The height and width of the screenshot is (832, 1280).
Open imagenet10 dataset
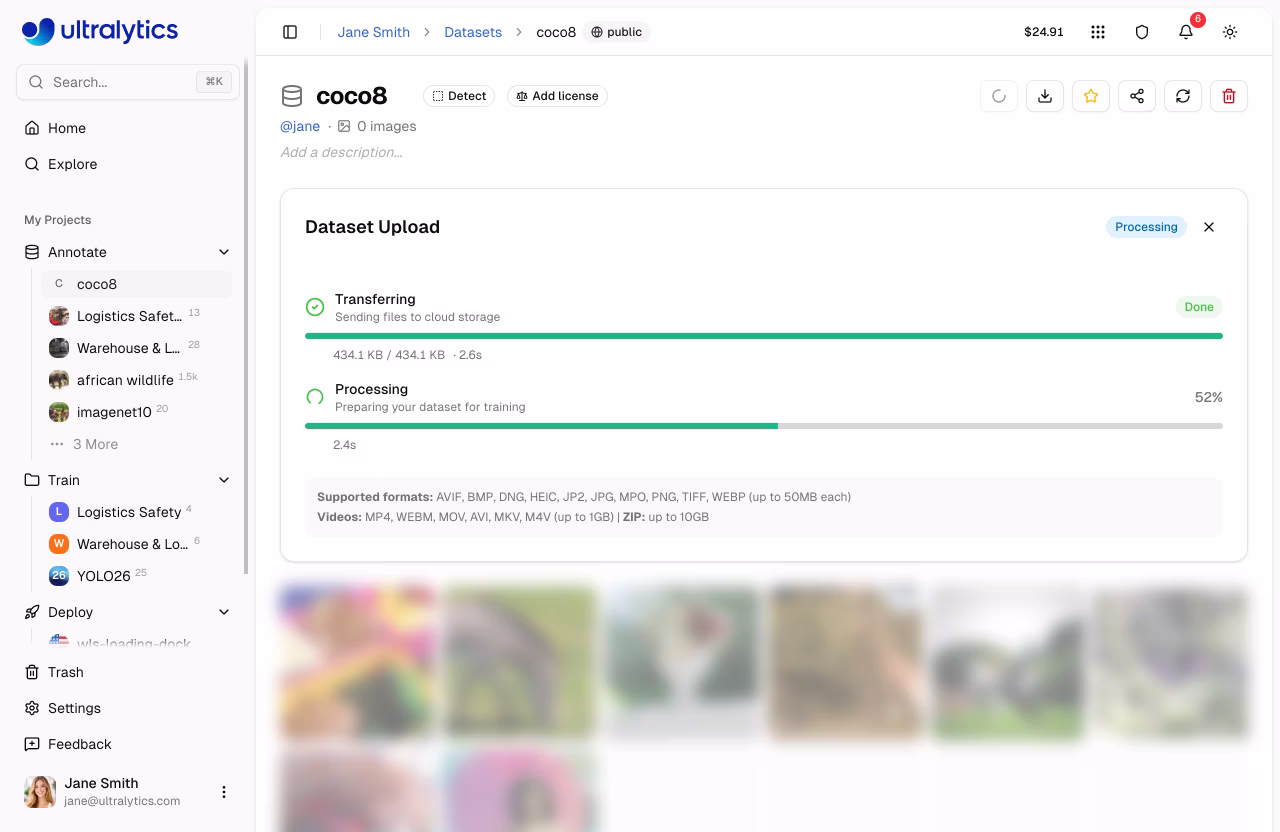point(137,412)
